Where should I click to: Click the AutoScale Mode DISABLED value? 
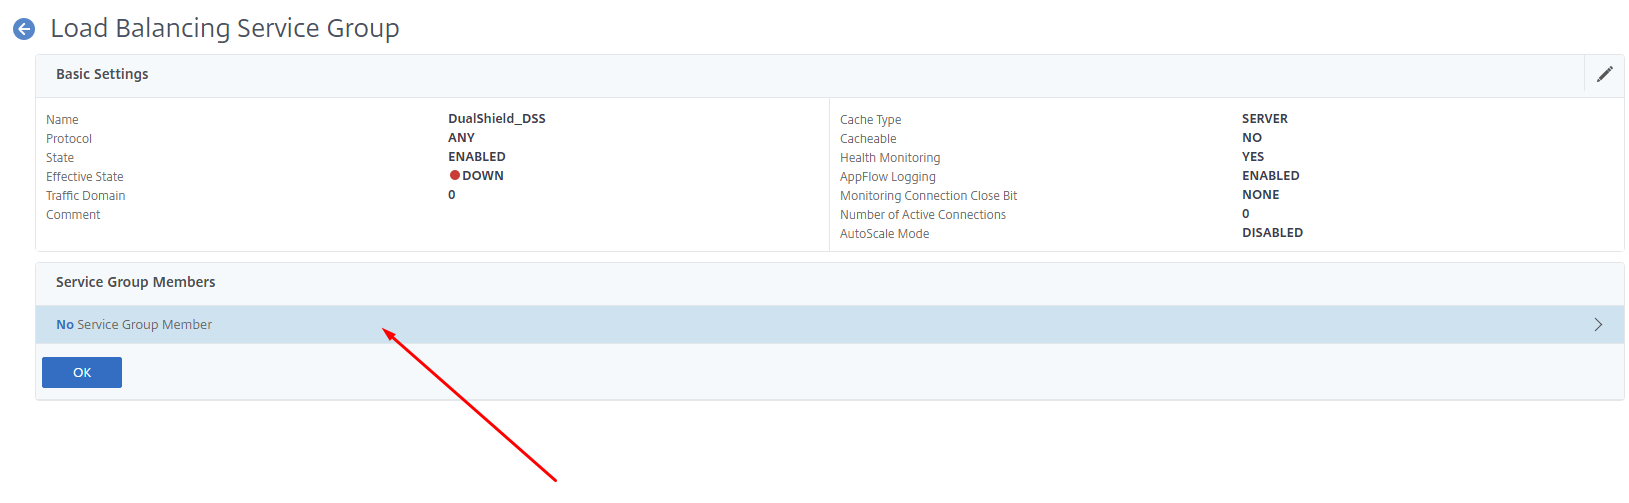coord(1272,233)
